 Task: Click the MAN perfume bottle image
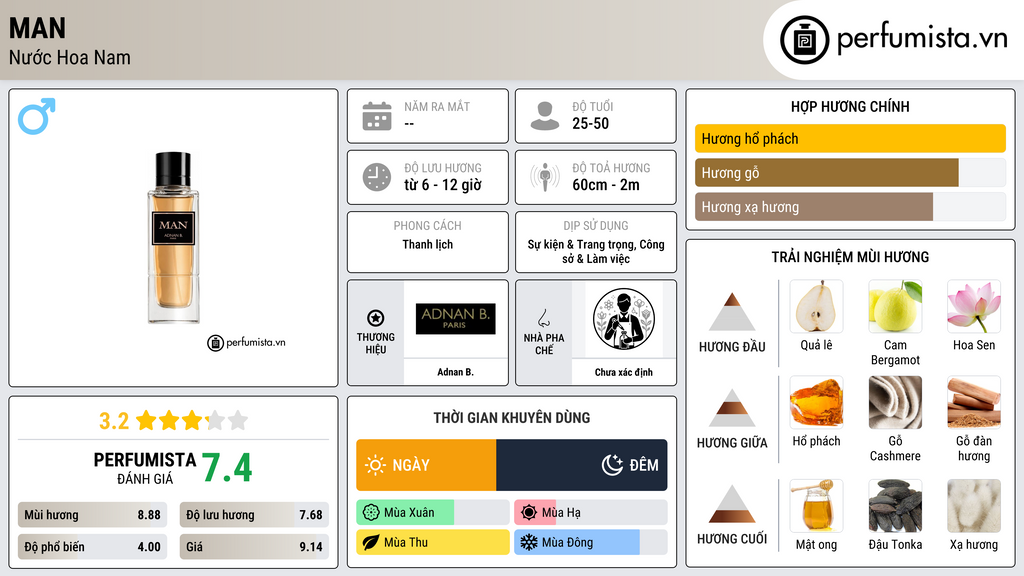click(x=173, y=238)
